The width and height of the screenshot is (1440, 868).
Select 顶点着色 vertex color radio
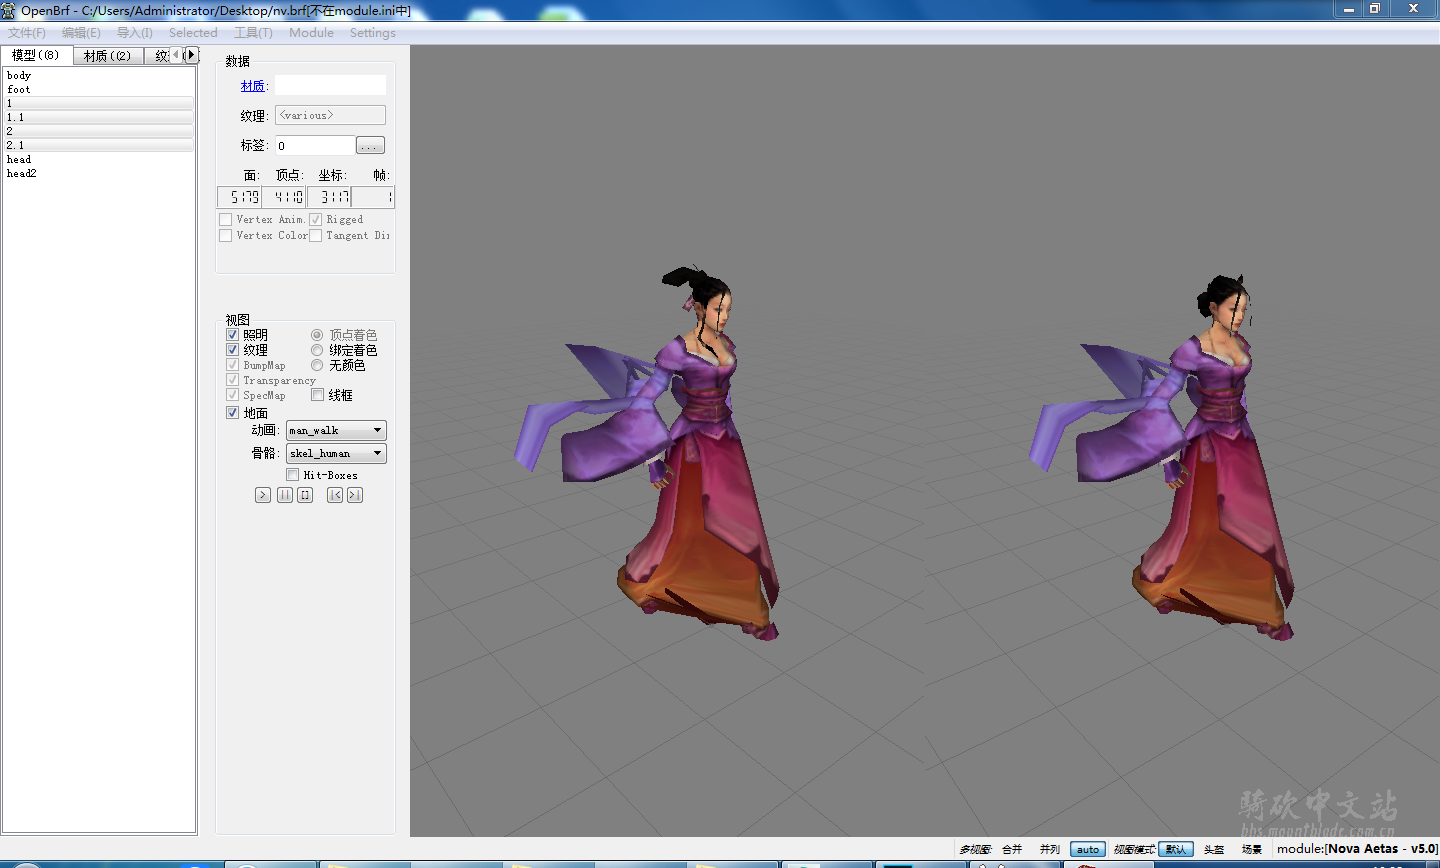click(317, 335)
